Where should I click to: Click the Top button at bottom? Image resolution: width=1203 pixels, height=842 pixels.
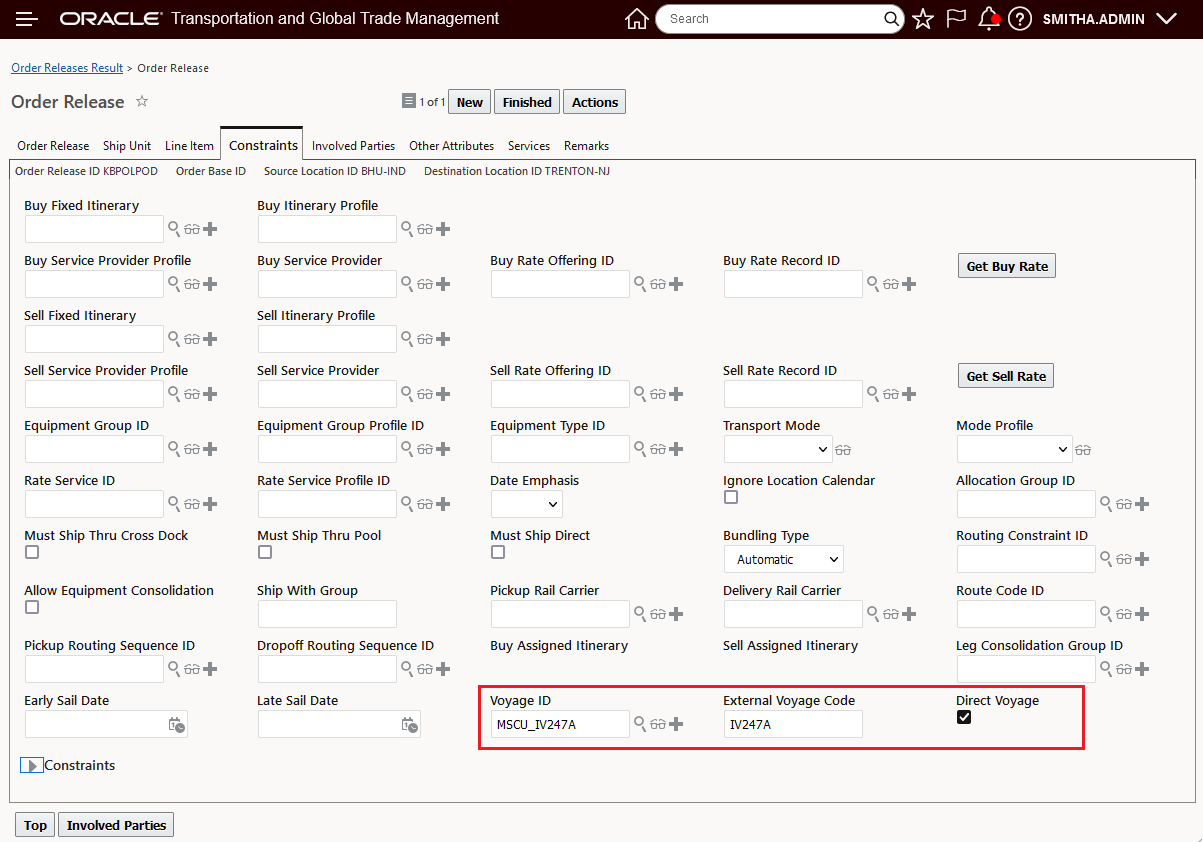tap(35, 825)
